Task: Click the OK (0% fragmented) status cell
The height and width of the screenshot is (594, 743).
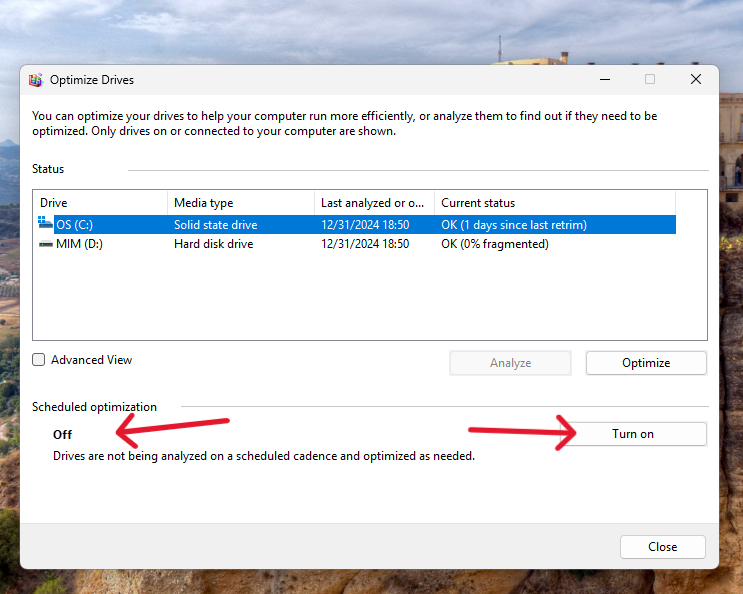Action: [495, 244]
